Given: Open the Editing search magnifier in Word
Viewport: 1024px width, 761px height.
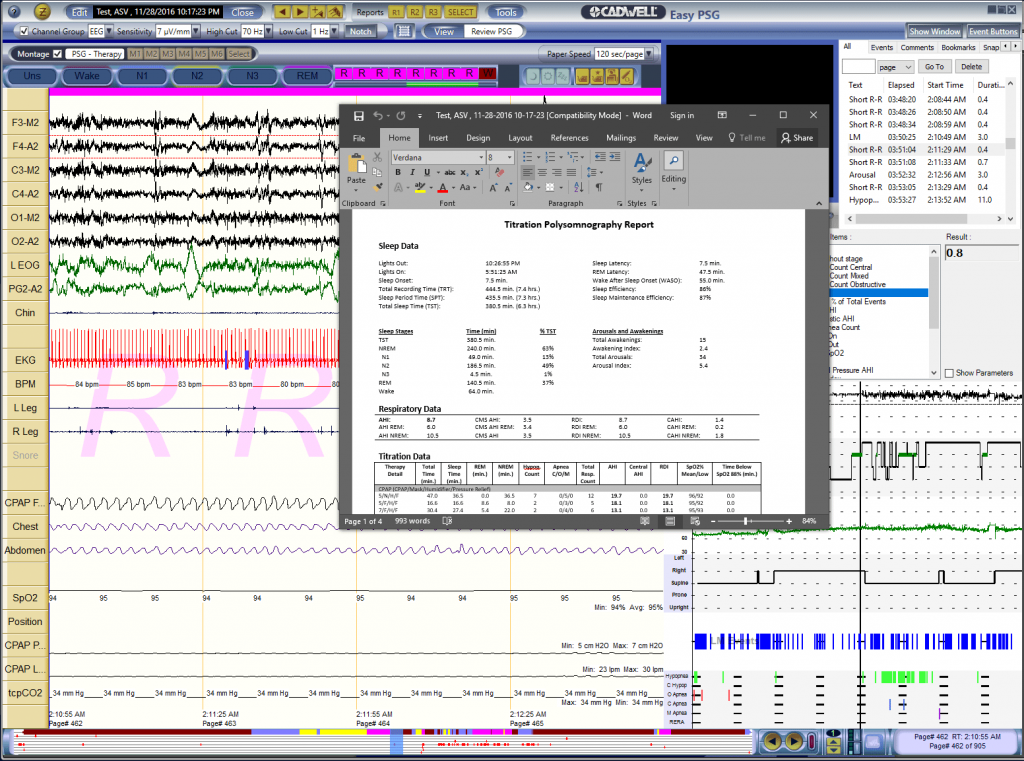Looking at the screenshot, I should coord(674,159).
